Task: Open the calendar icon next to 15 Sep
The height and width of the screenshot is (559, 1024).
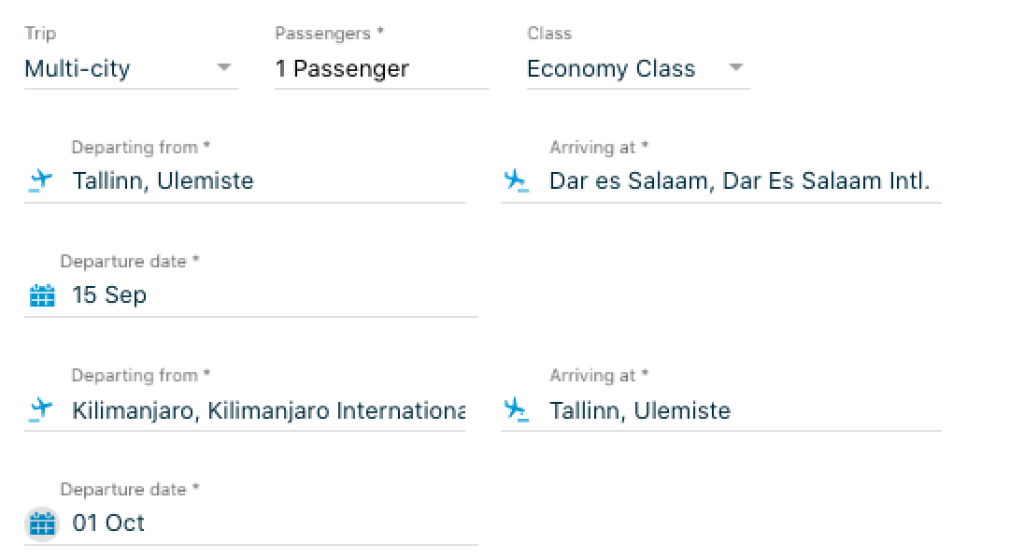Action: (42, 296)
